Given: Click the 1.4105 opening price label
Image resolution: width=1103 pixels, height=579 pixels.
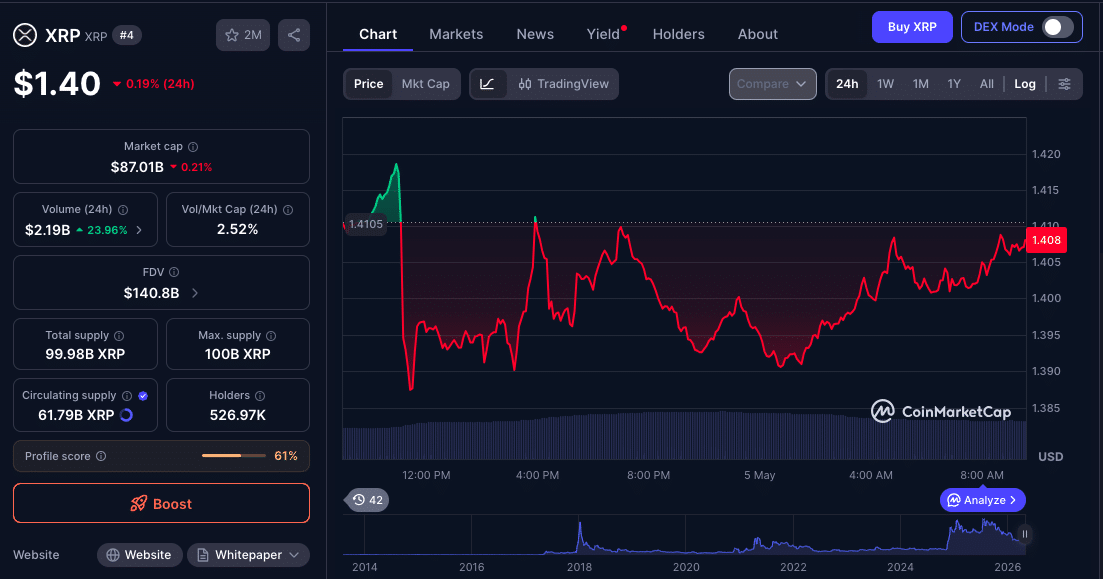Looking at the screenshot, I should pyautogui.click(x=366, y=224).
